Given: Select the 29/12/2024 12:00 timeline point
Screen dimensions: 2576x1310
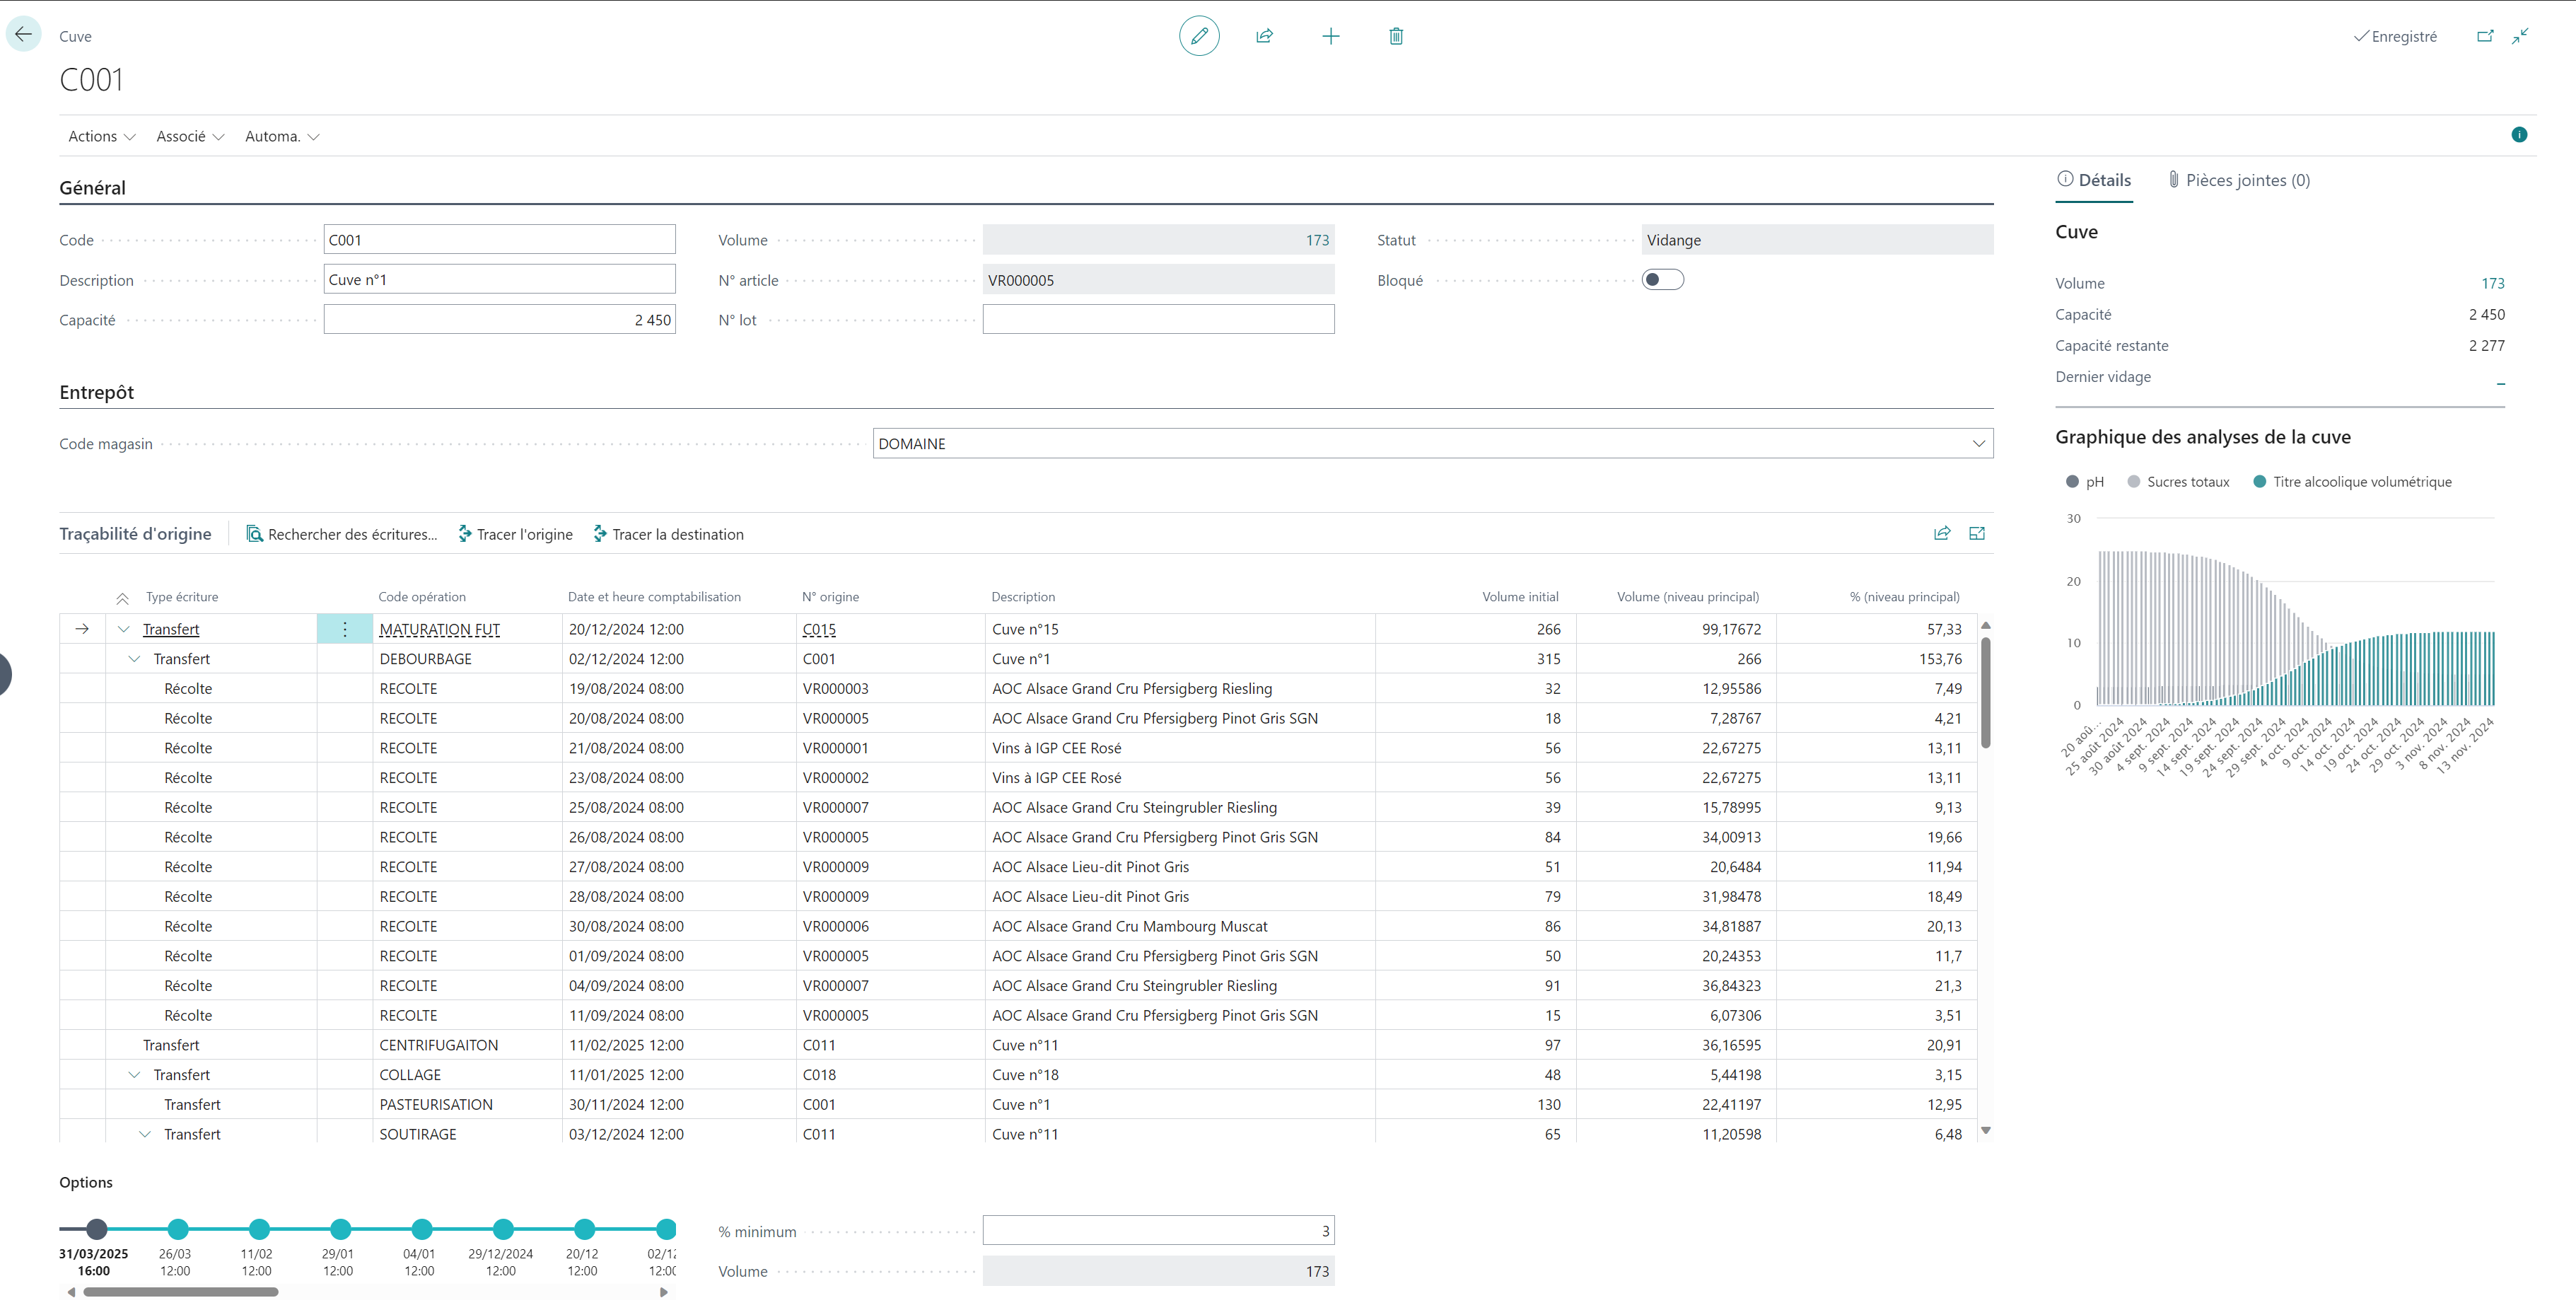Looking at the screenshot, I should tap(503, 1229).
